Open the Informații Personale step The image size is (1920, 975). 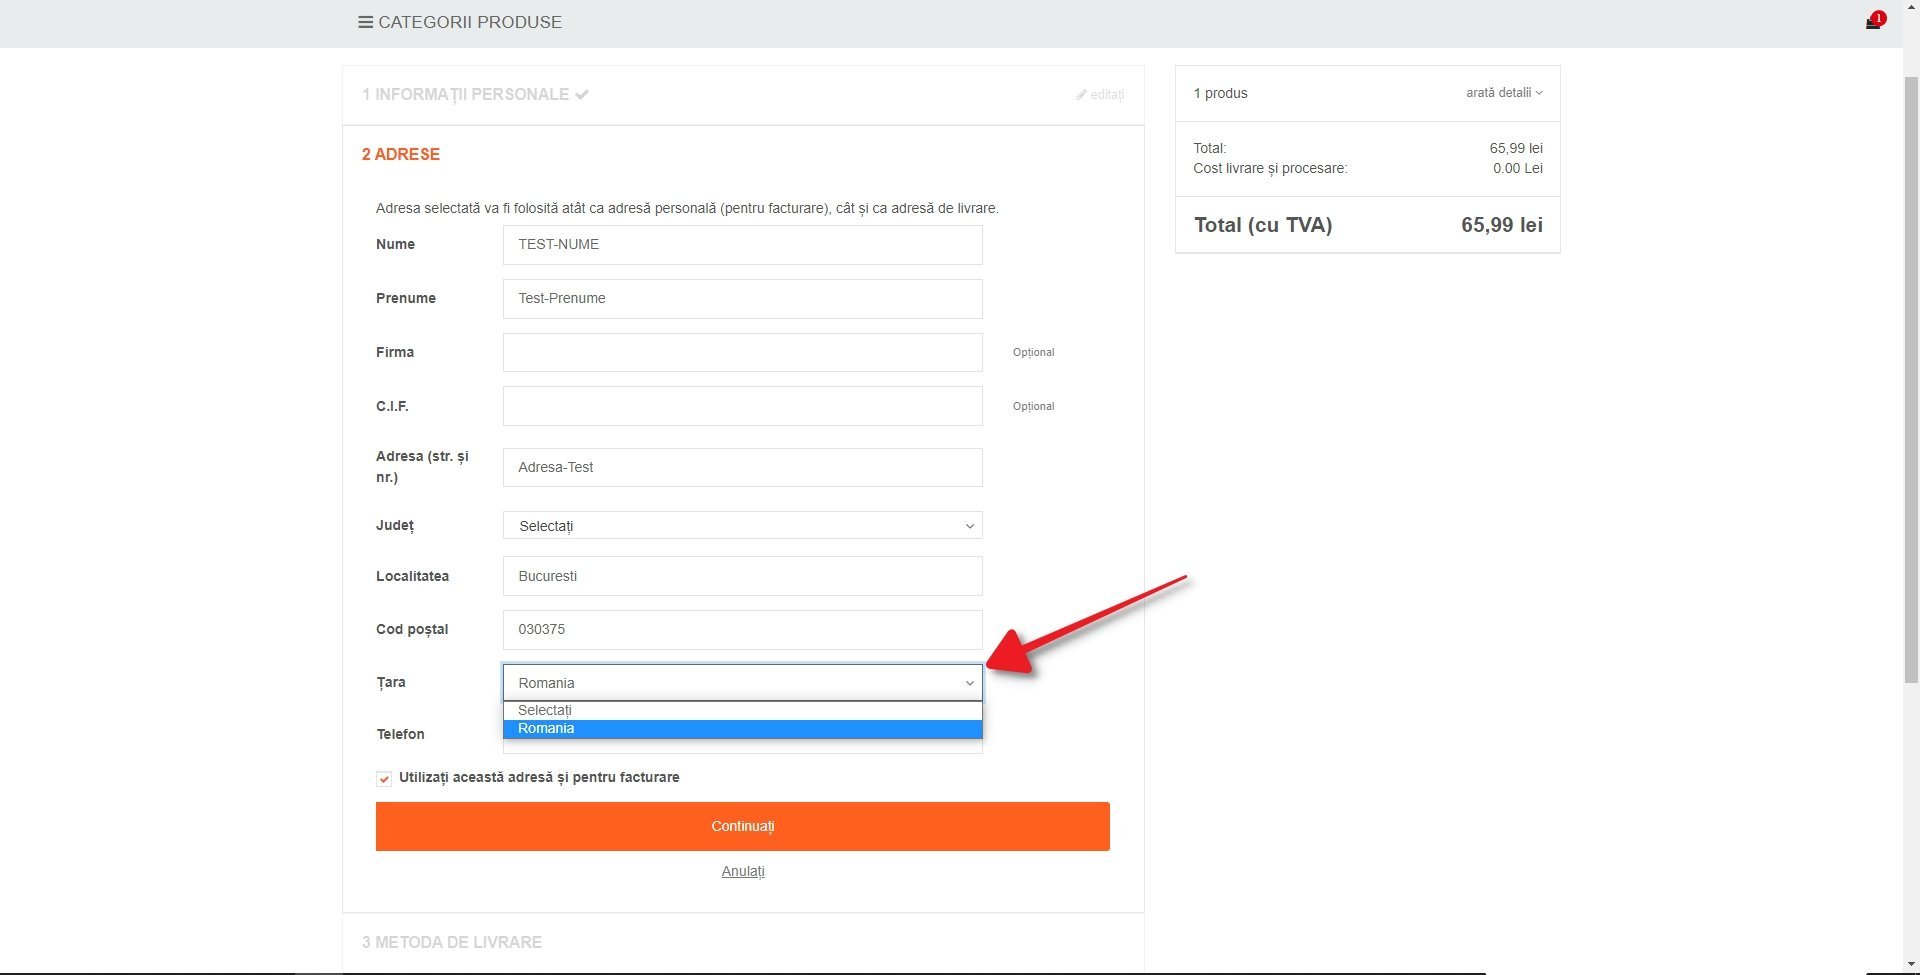(x=475, y=95)
